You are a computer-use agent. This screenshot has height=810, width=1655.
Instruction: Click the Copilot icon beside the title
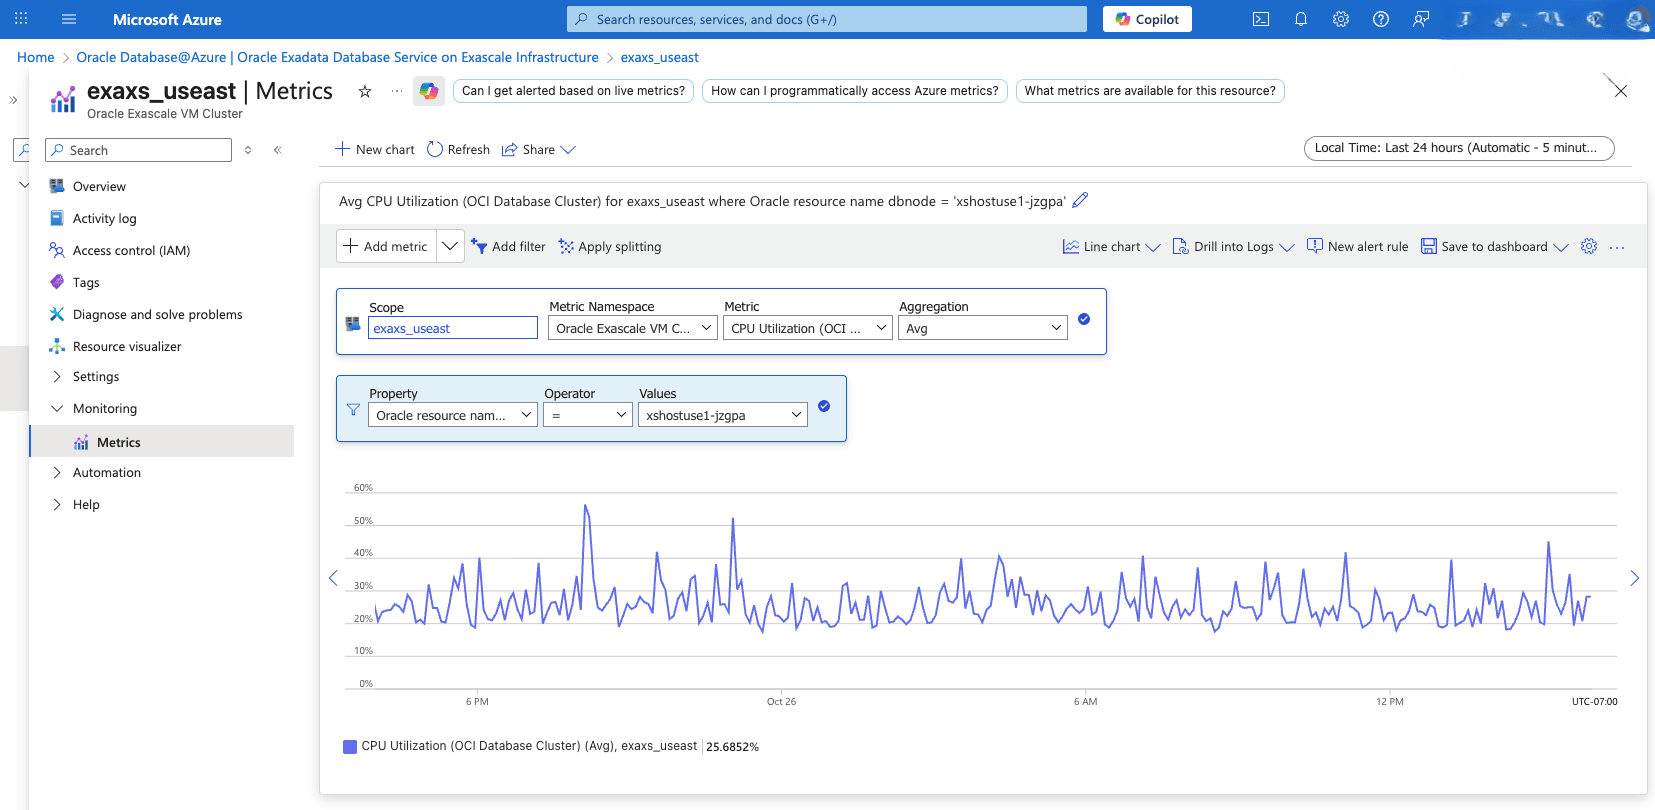[x=429, y=91]
